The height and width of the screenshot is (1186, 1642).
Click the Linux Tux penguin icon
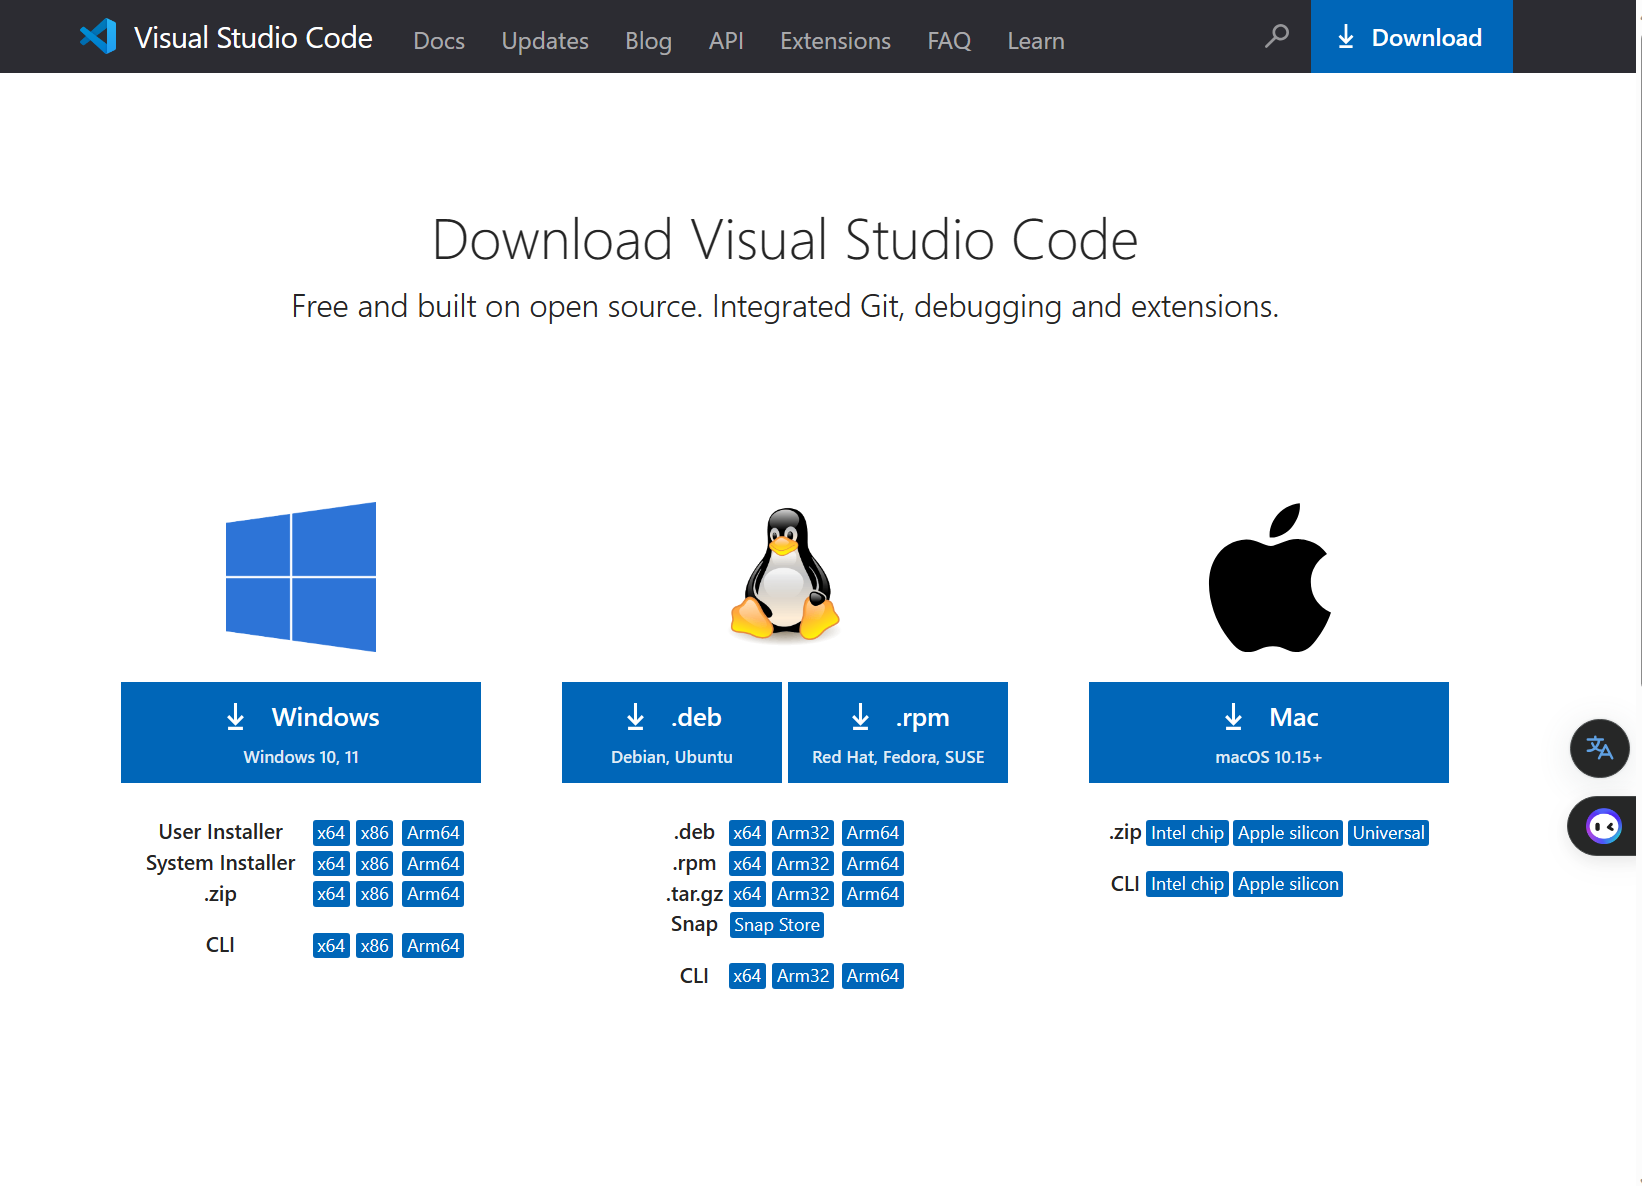click(785, 575)
